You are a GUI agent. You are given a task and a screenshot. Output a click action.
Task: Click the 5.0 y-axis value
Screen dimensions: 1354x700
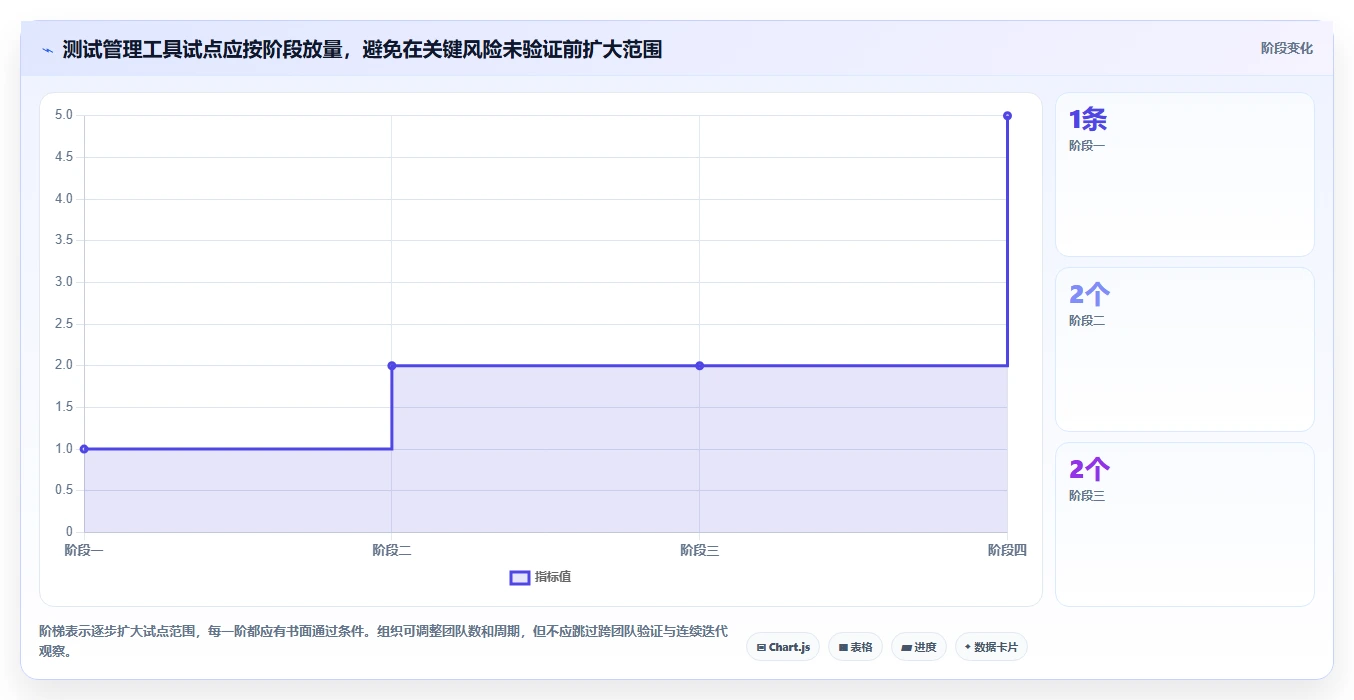[x=64, y=115]
